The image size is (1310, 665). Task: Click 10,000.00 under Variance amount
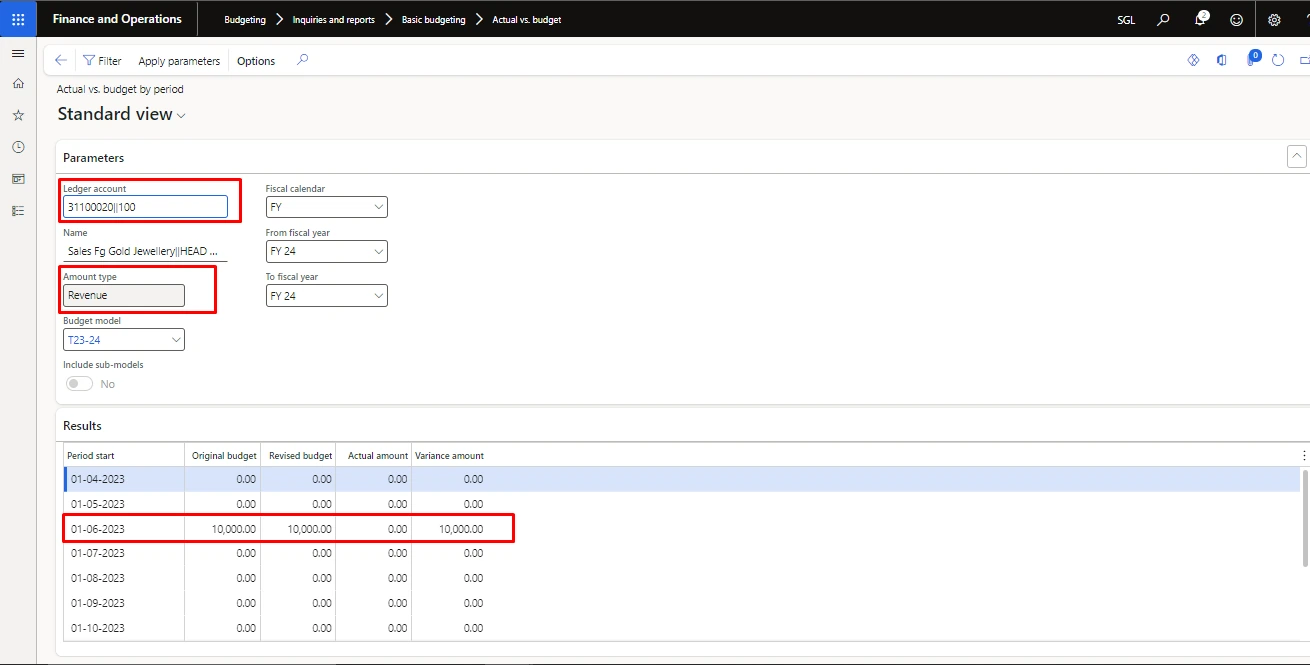460,529
